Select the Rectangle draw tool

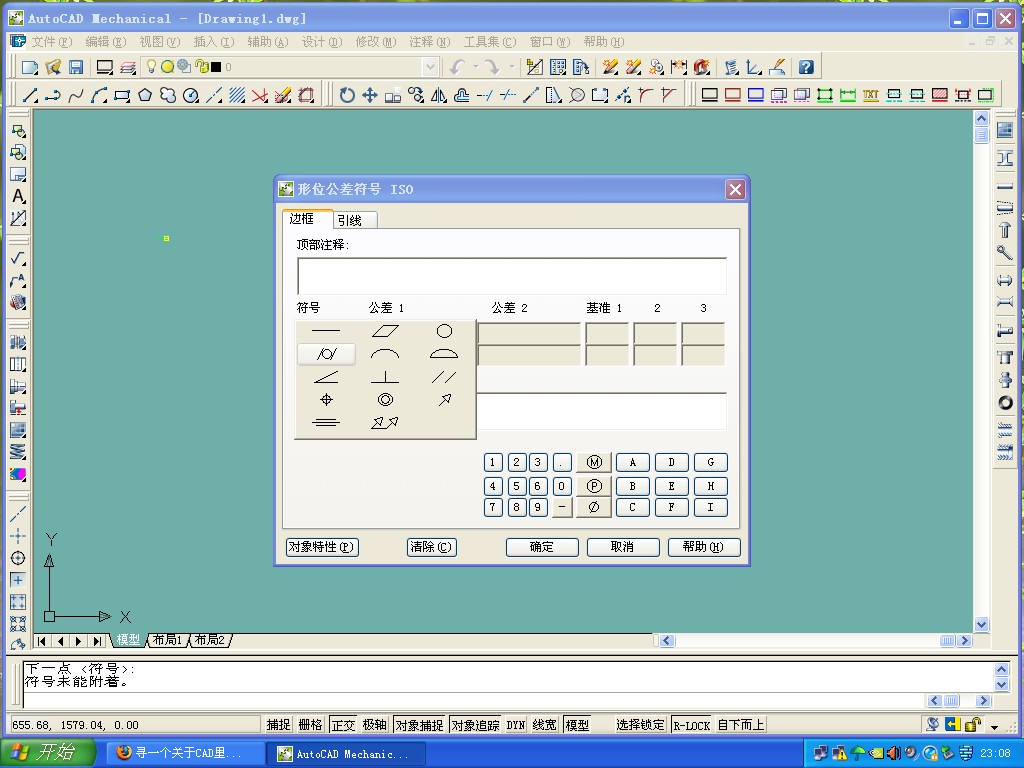[121, 95]
